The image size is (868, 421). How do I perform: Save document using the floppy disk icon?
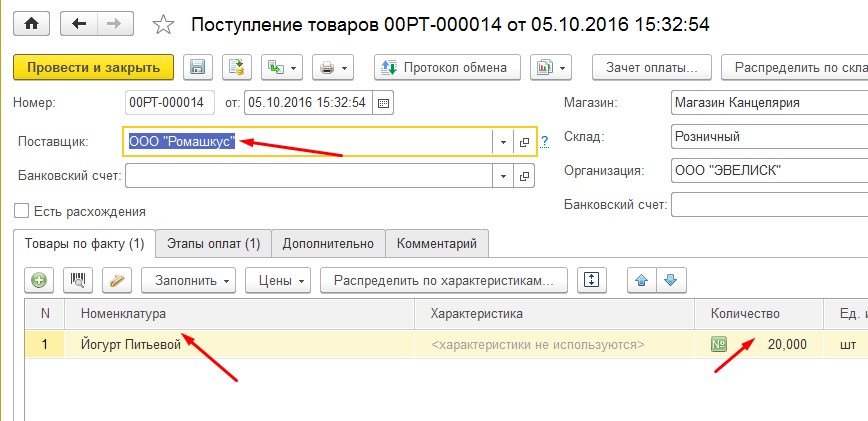(x=198, y=67)
